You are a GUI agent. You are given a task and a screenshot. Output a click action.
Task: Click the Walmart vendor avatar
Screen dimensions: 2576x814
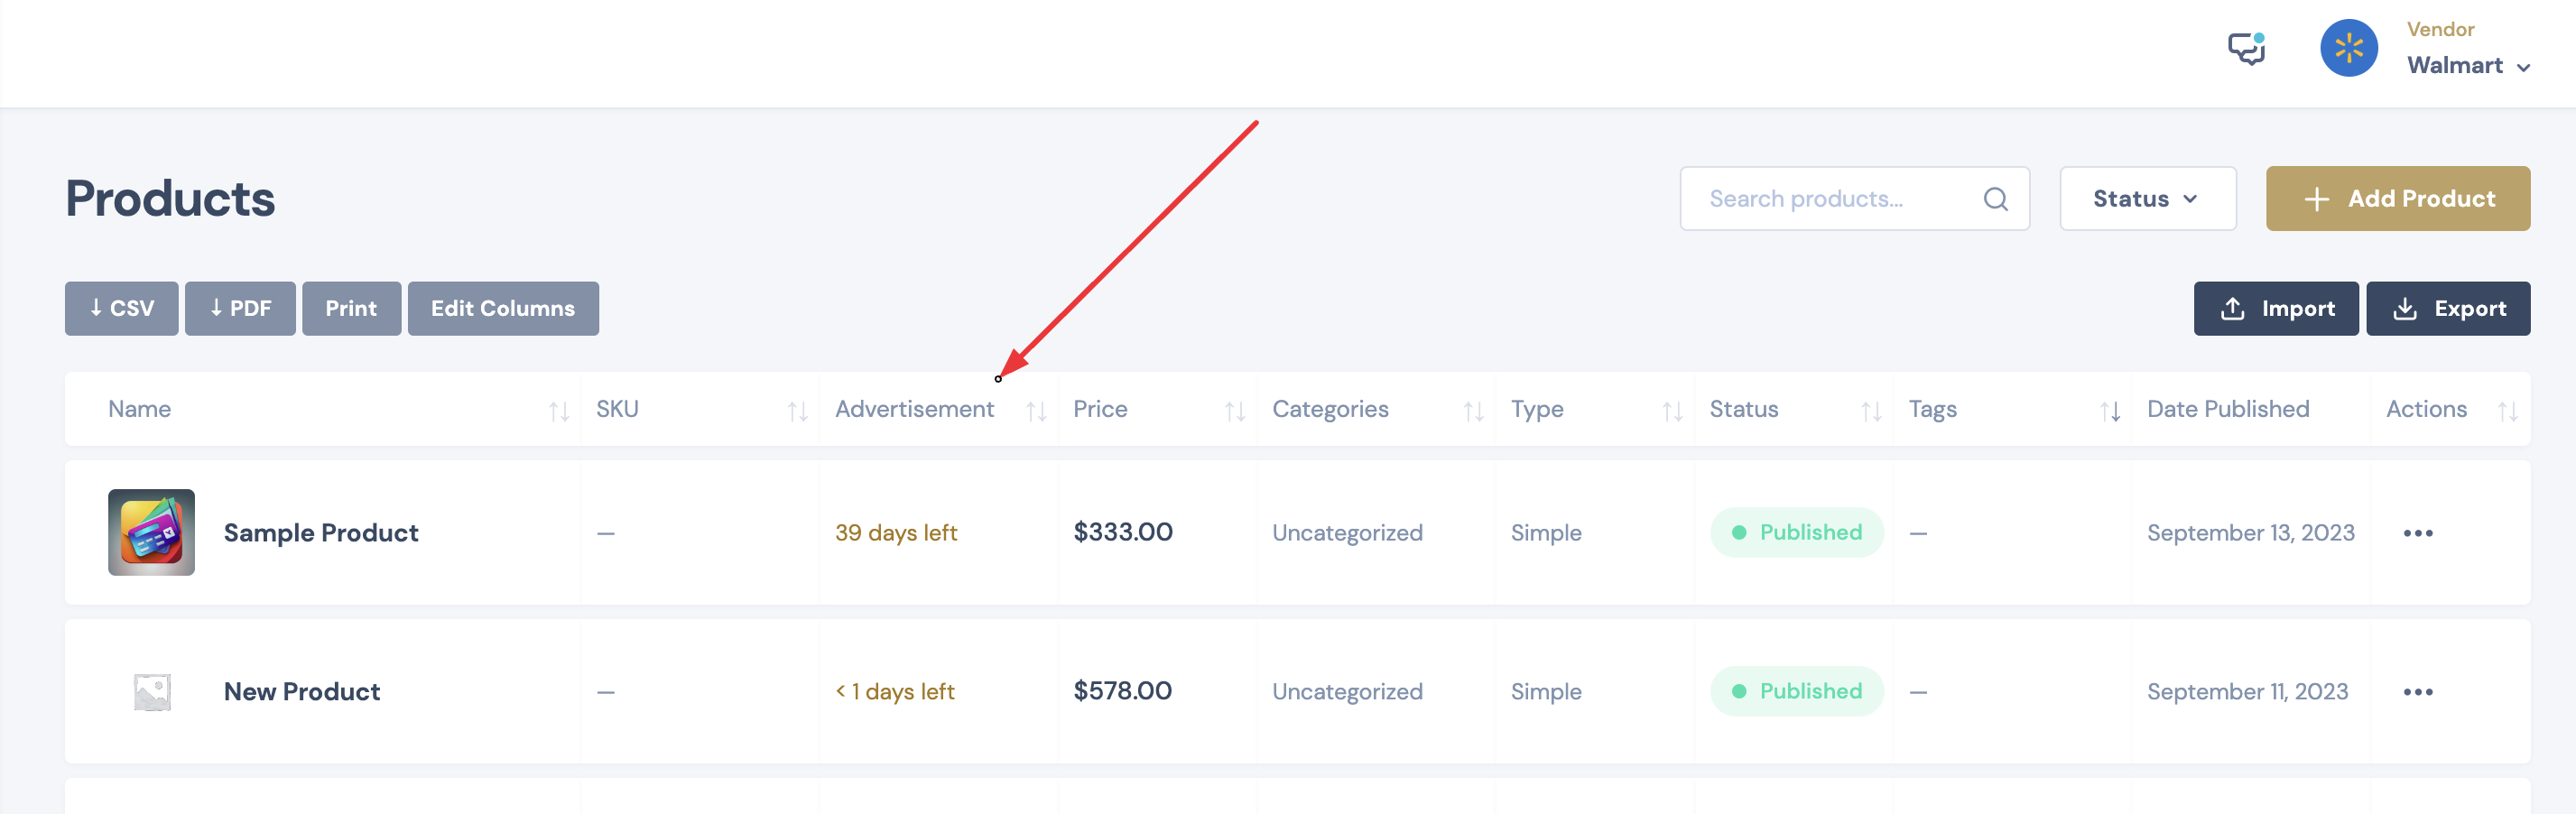(2348, 48)
